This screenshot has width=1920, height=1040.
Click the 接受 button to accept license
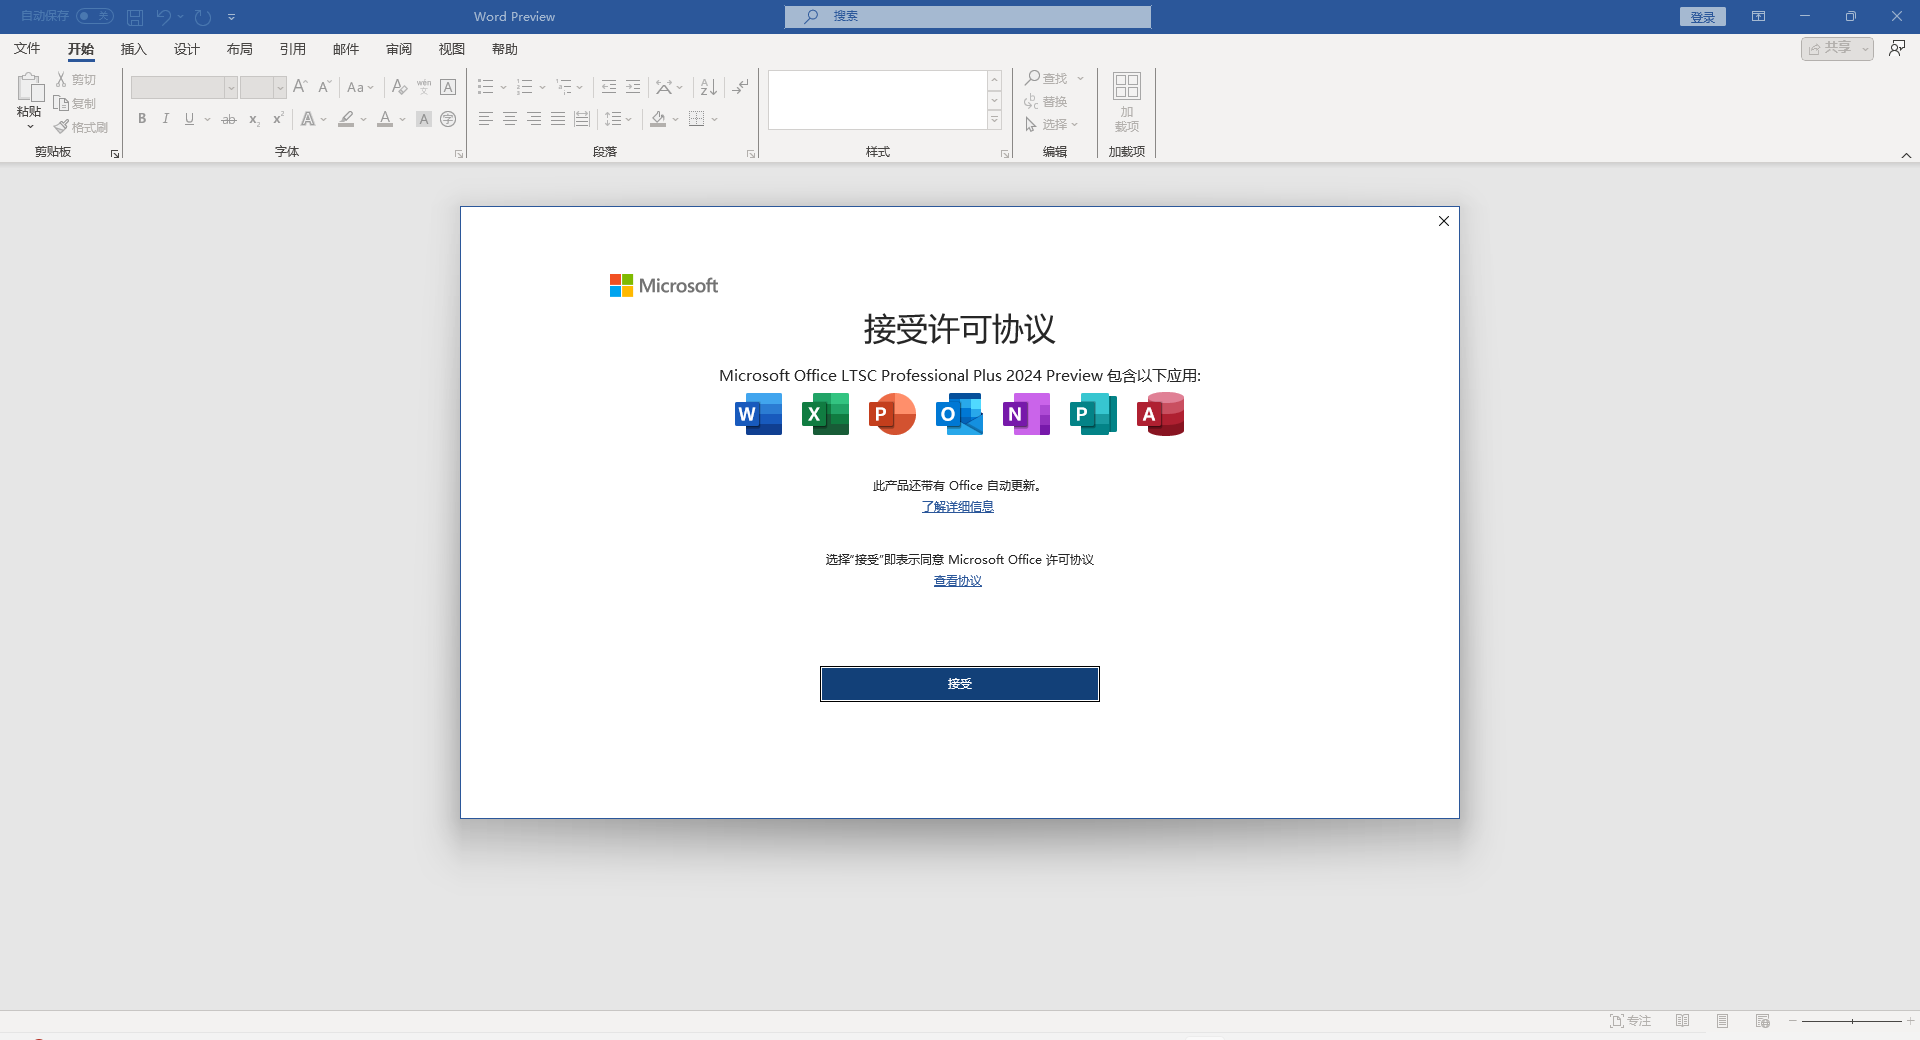[959, 684]
